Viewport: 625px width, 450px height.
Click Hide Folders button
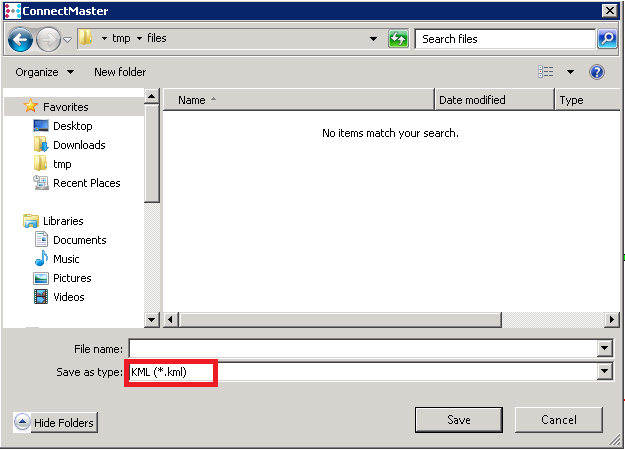coord(55,422)
